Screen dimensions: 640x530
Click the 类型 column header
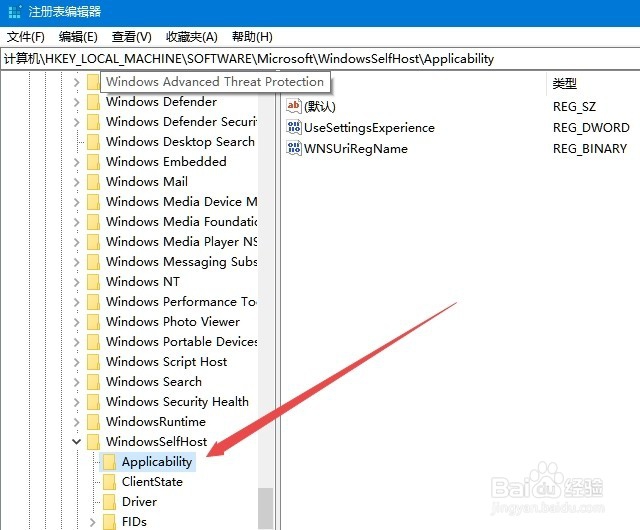[565, 84]
